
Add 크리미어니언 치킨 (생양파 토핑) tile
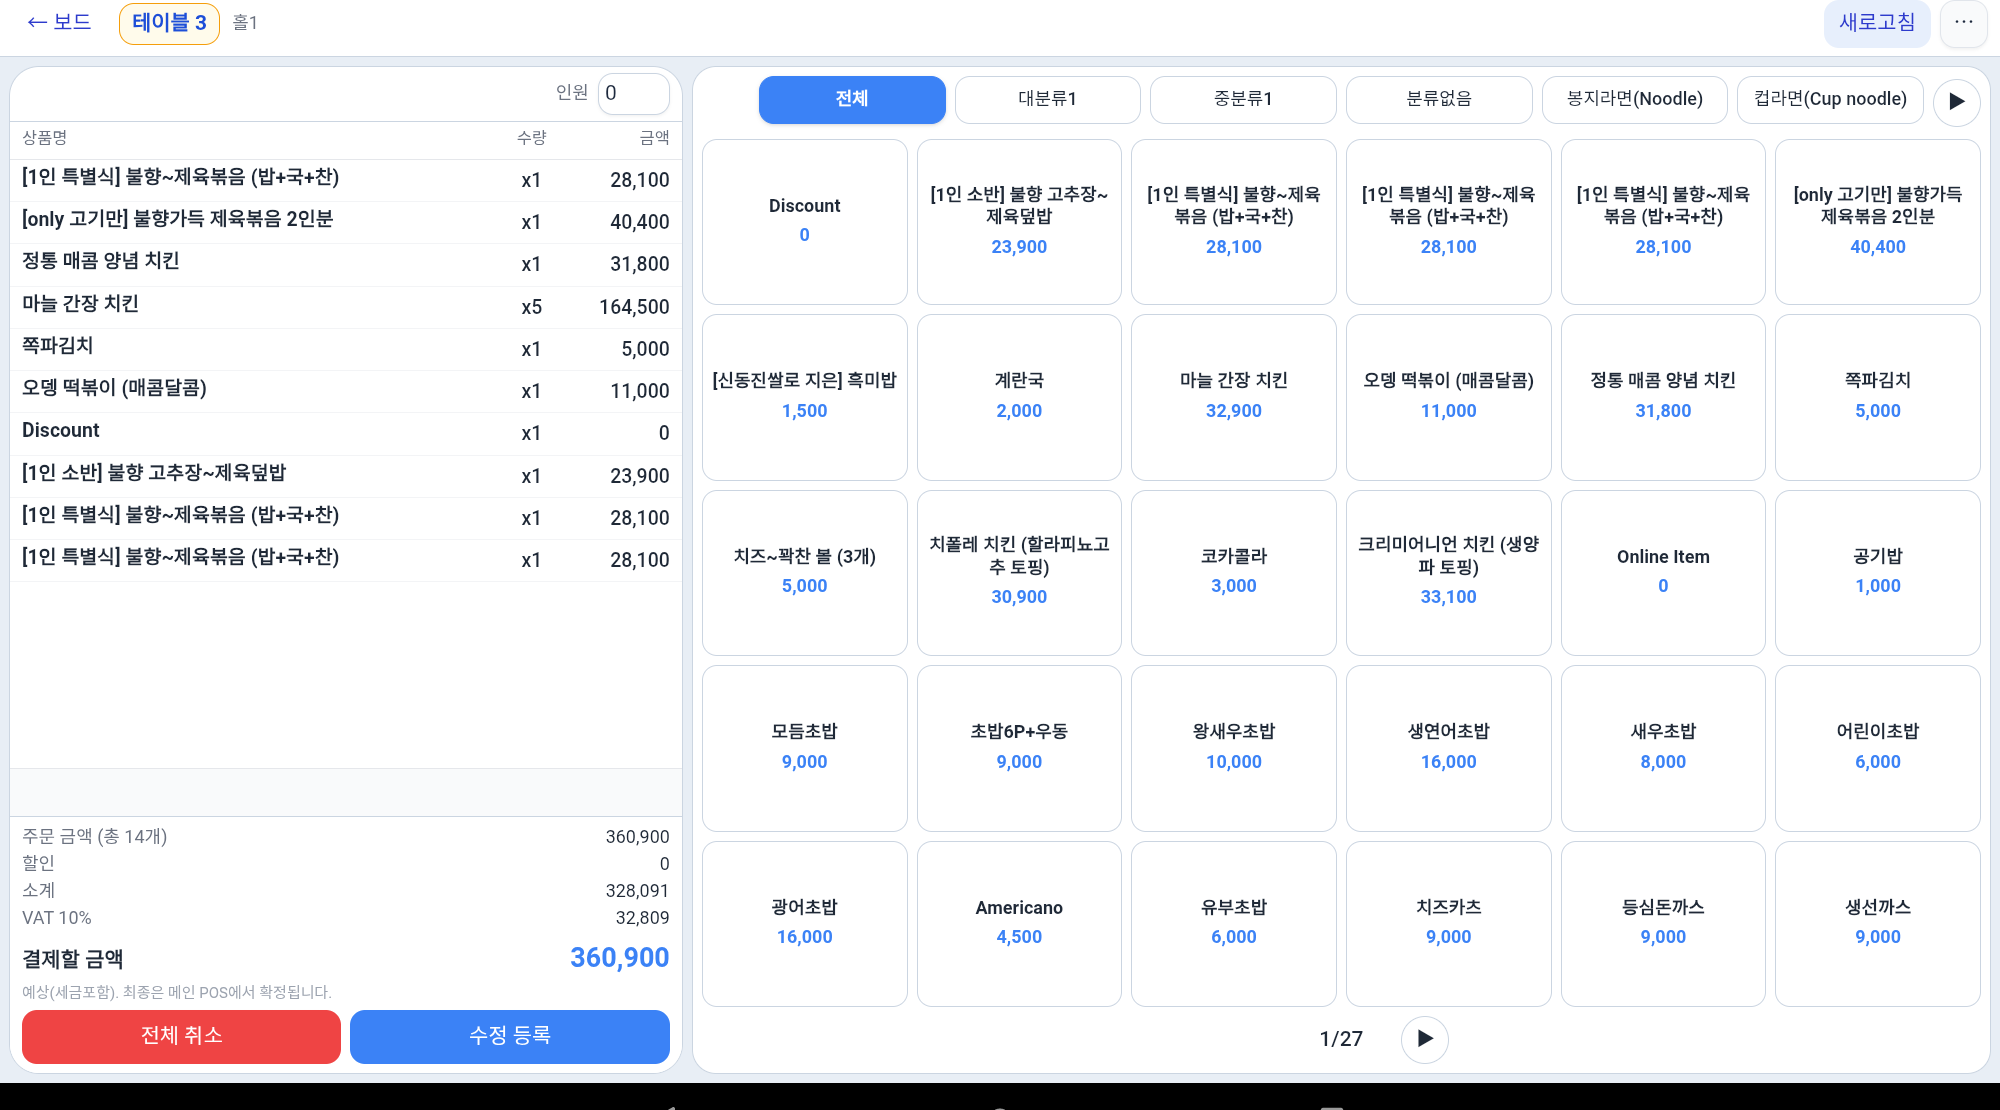pos(1448,572)
